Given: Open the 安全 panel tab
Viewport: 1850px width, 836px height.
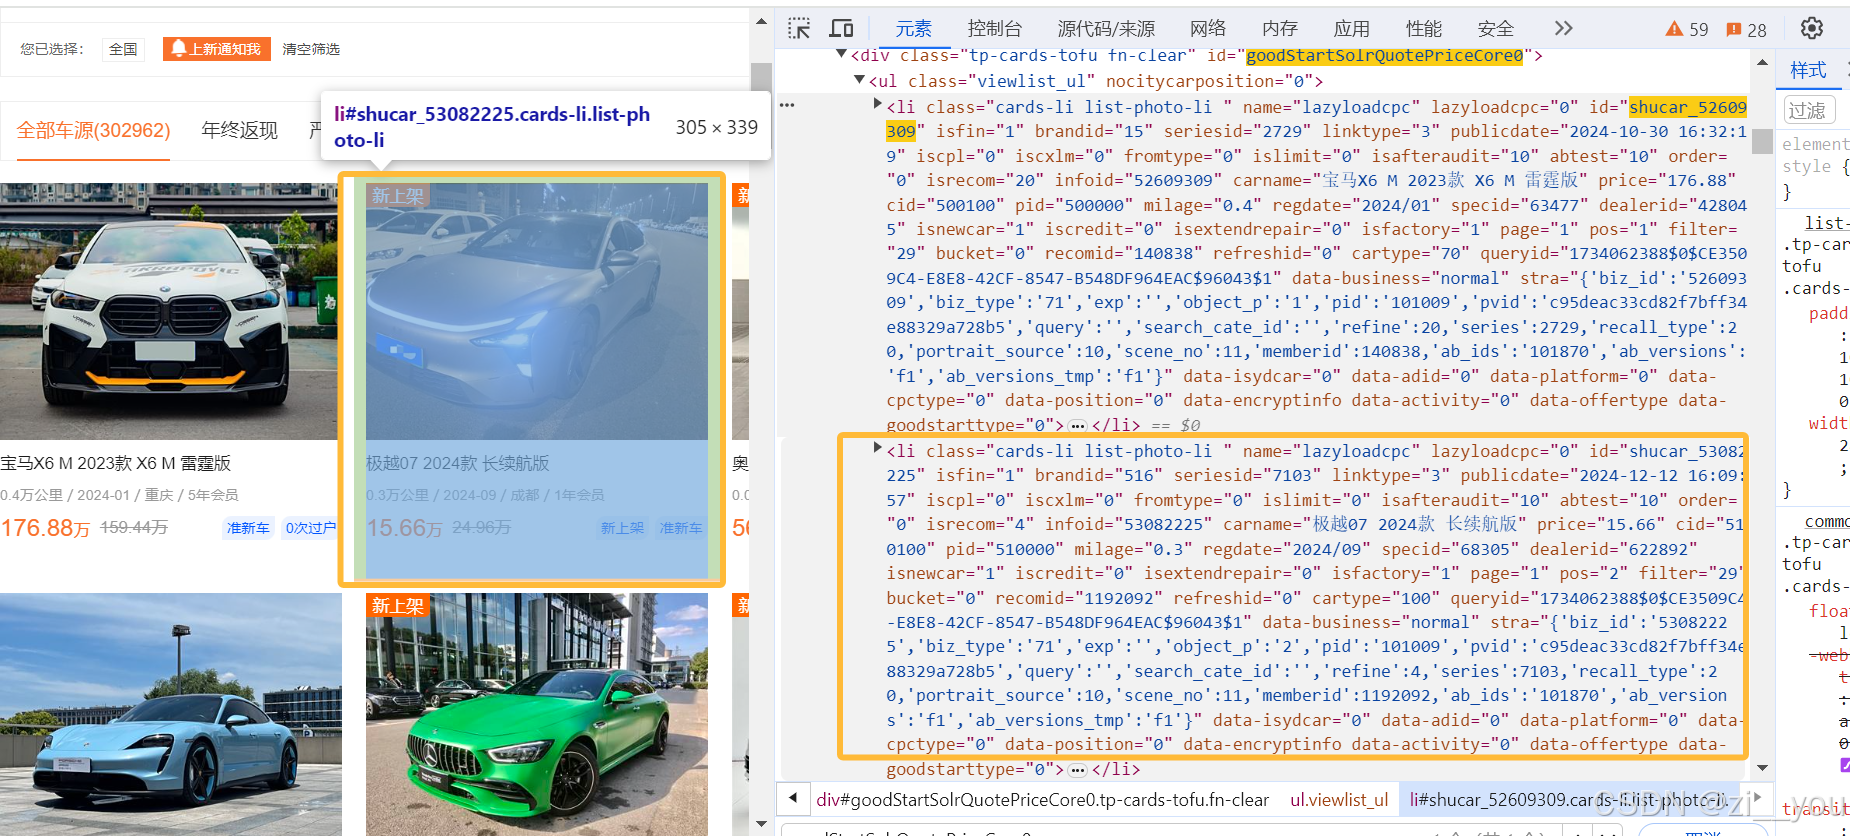Looking at the screenshot, I should (1496, 29).
